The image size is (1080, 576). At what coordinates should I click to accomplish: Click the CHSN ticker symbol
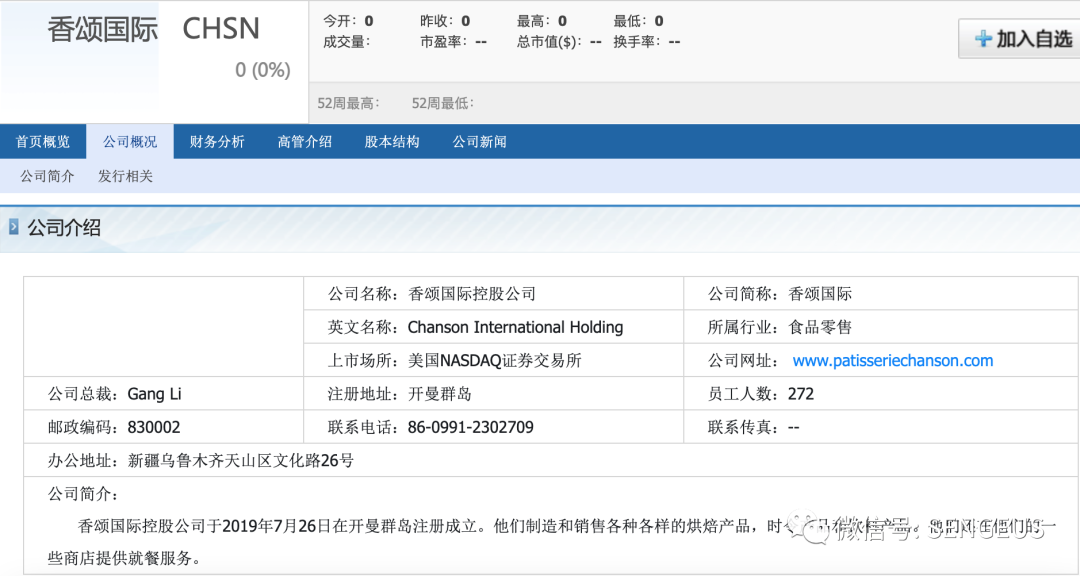click(x=221, y=29)
